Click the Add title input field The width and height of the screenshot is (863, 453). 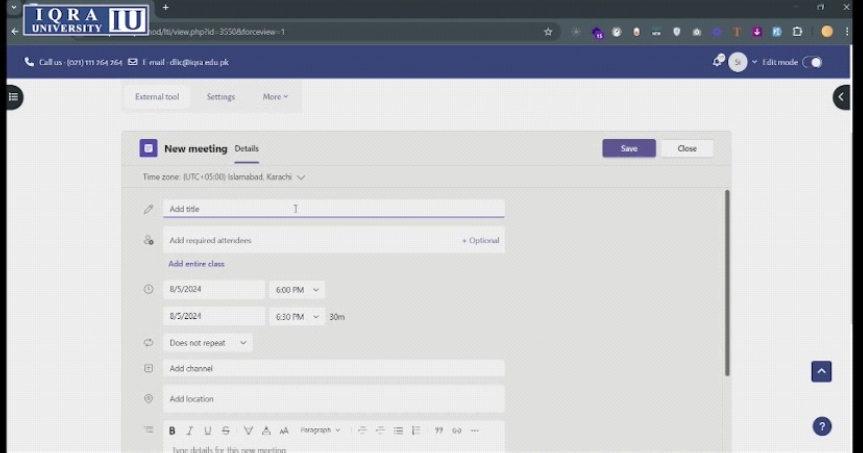(333, 209)
